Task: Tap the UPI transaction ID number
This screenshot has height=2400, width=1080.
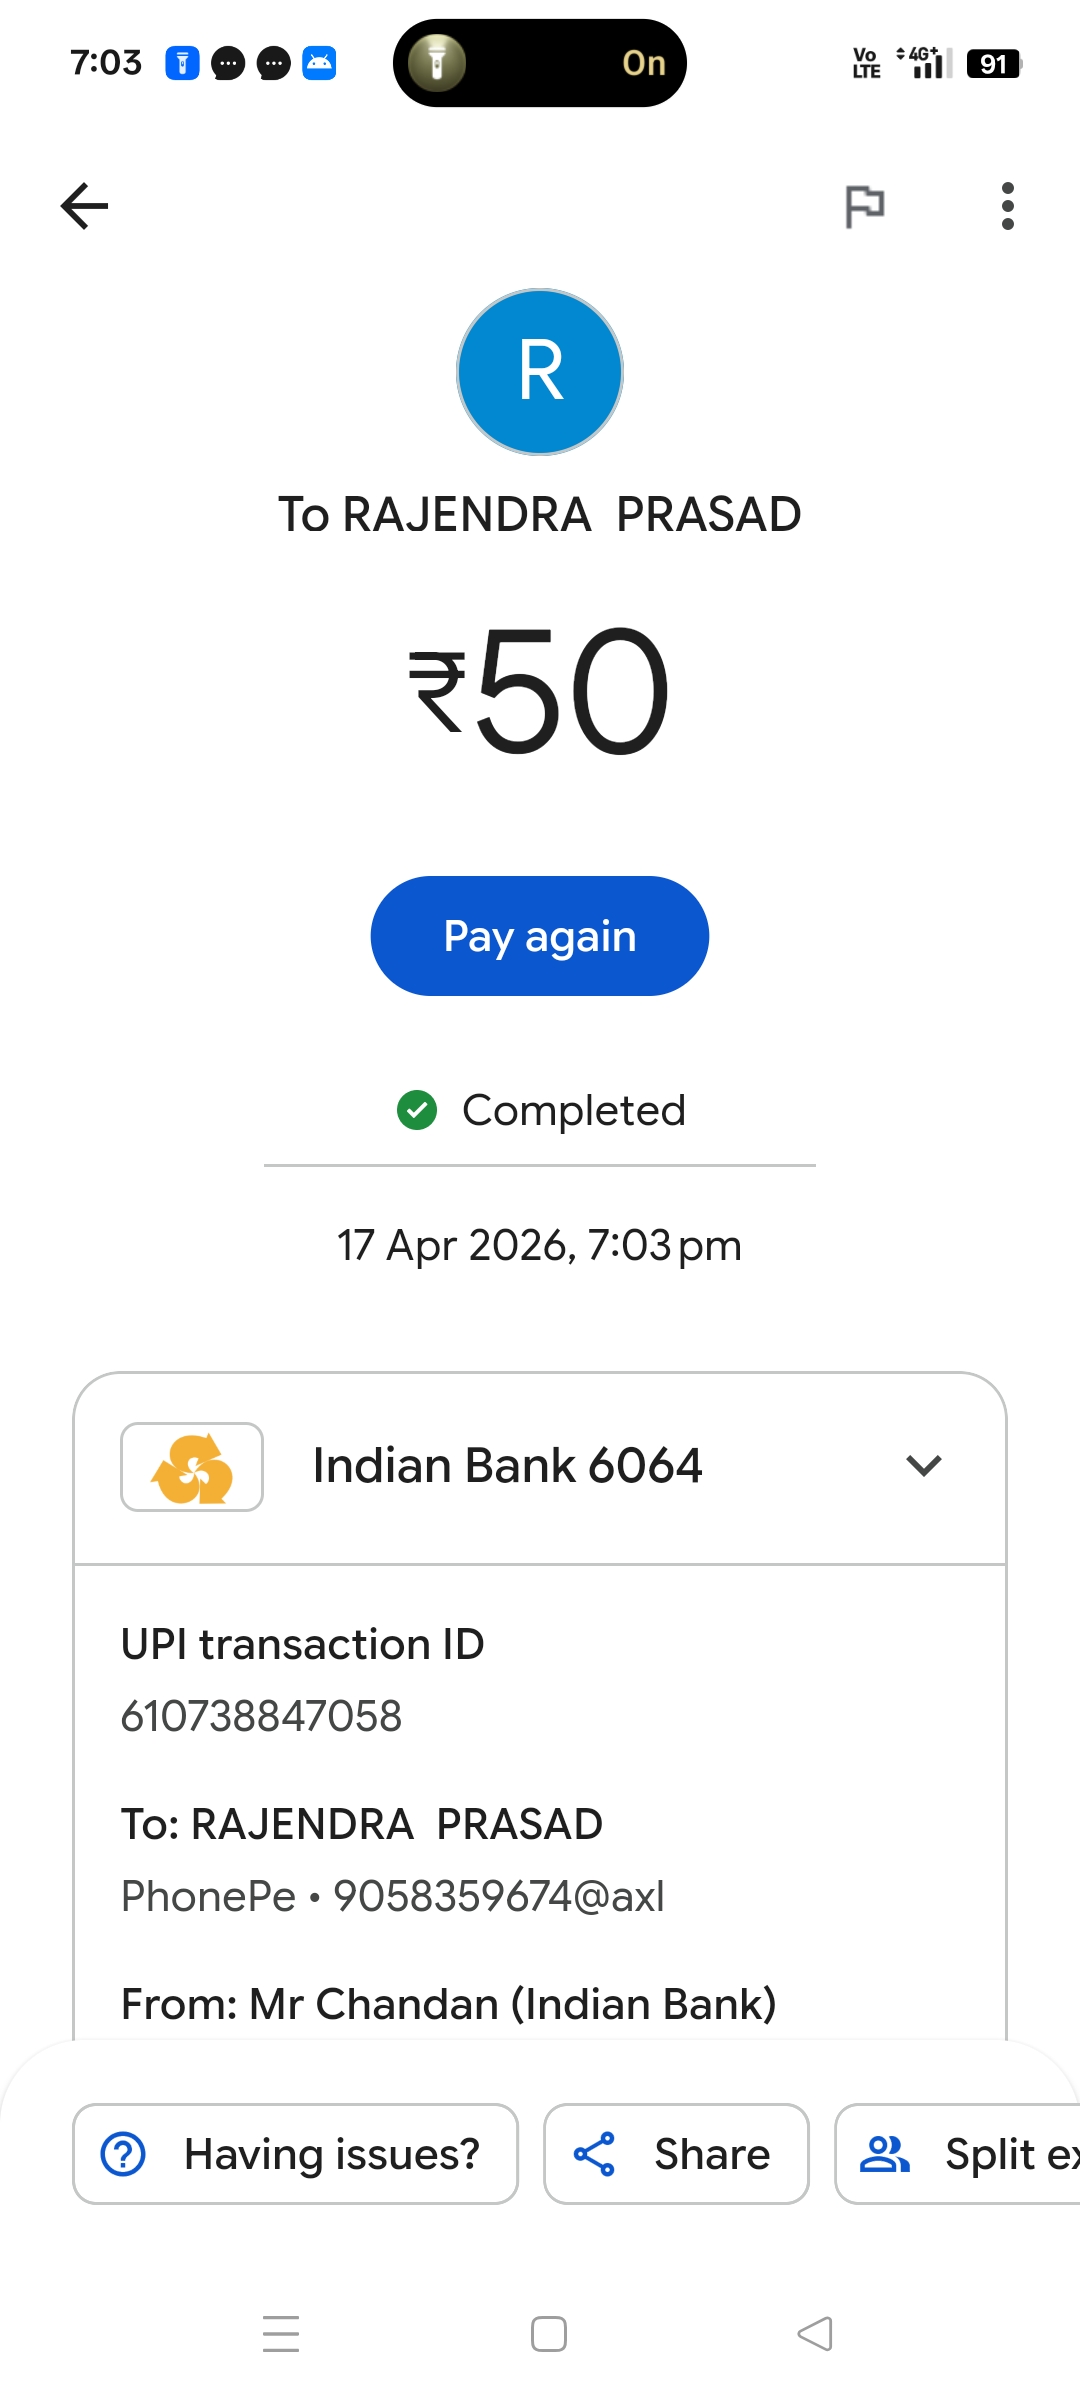Action: pyautogui.click(x=261, y=1716)
